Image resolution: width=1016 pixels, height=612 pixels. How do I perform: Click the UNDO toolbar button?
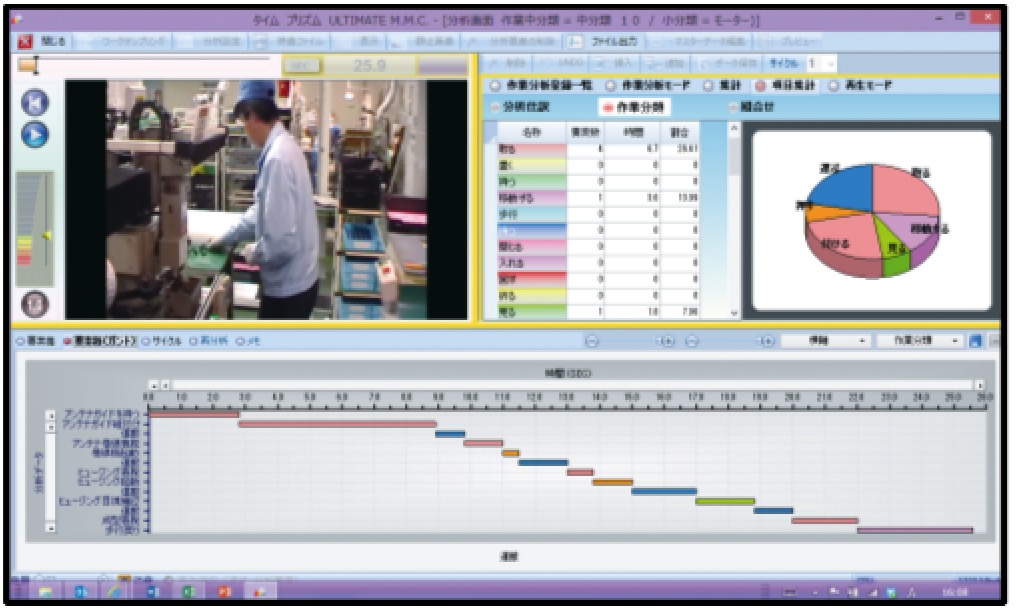(561, 63)
